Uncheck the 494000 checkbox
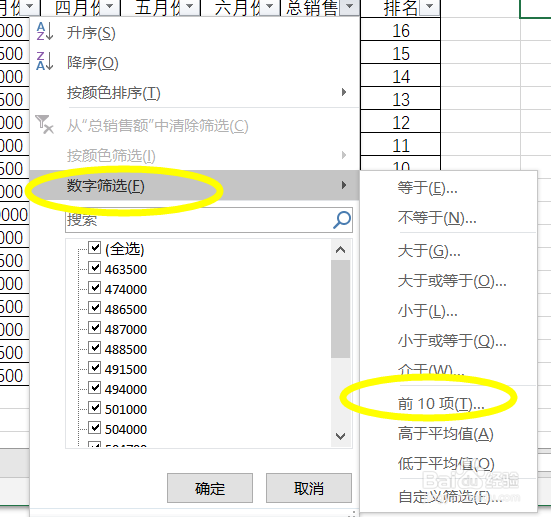Screen dimensions: 551x517 click(95, 388)
